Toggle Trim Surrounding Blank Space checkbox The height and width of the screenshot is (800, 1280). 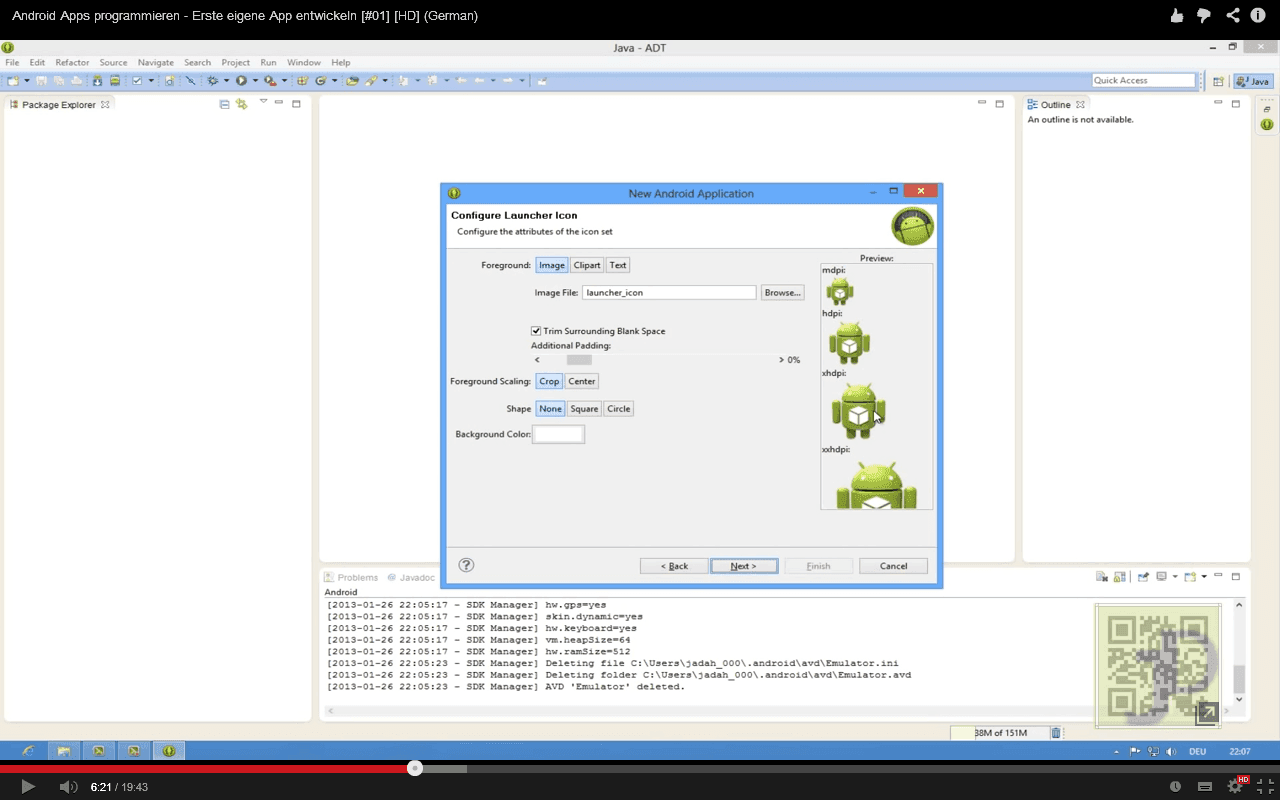tap(536, 331)
